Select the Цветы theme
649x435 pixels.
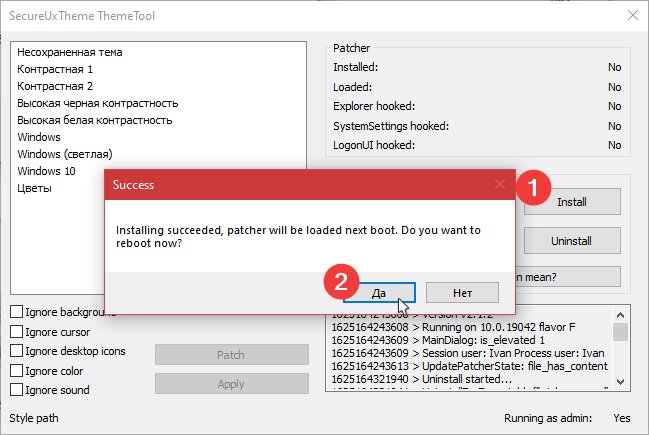(x=34, y=188)
